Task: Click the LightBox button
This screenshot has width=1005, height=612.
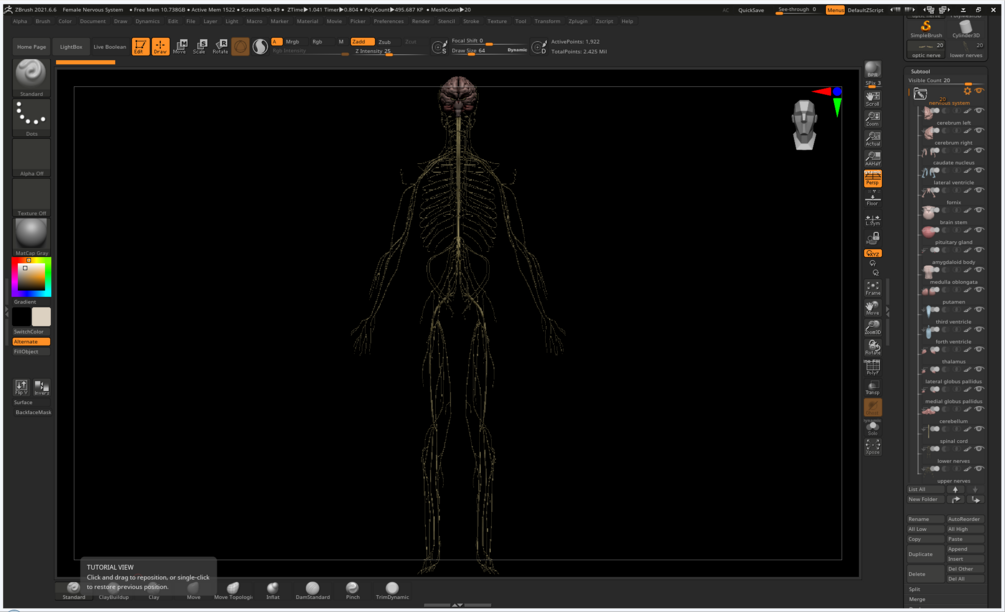Action: (71, 47)
